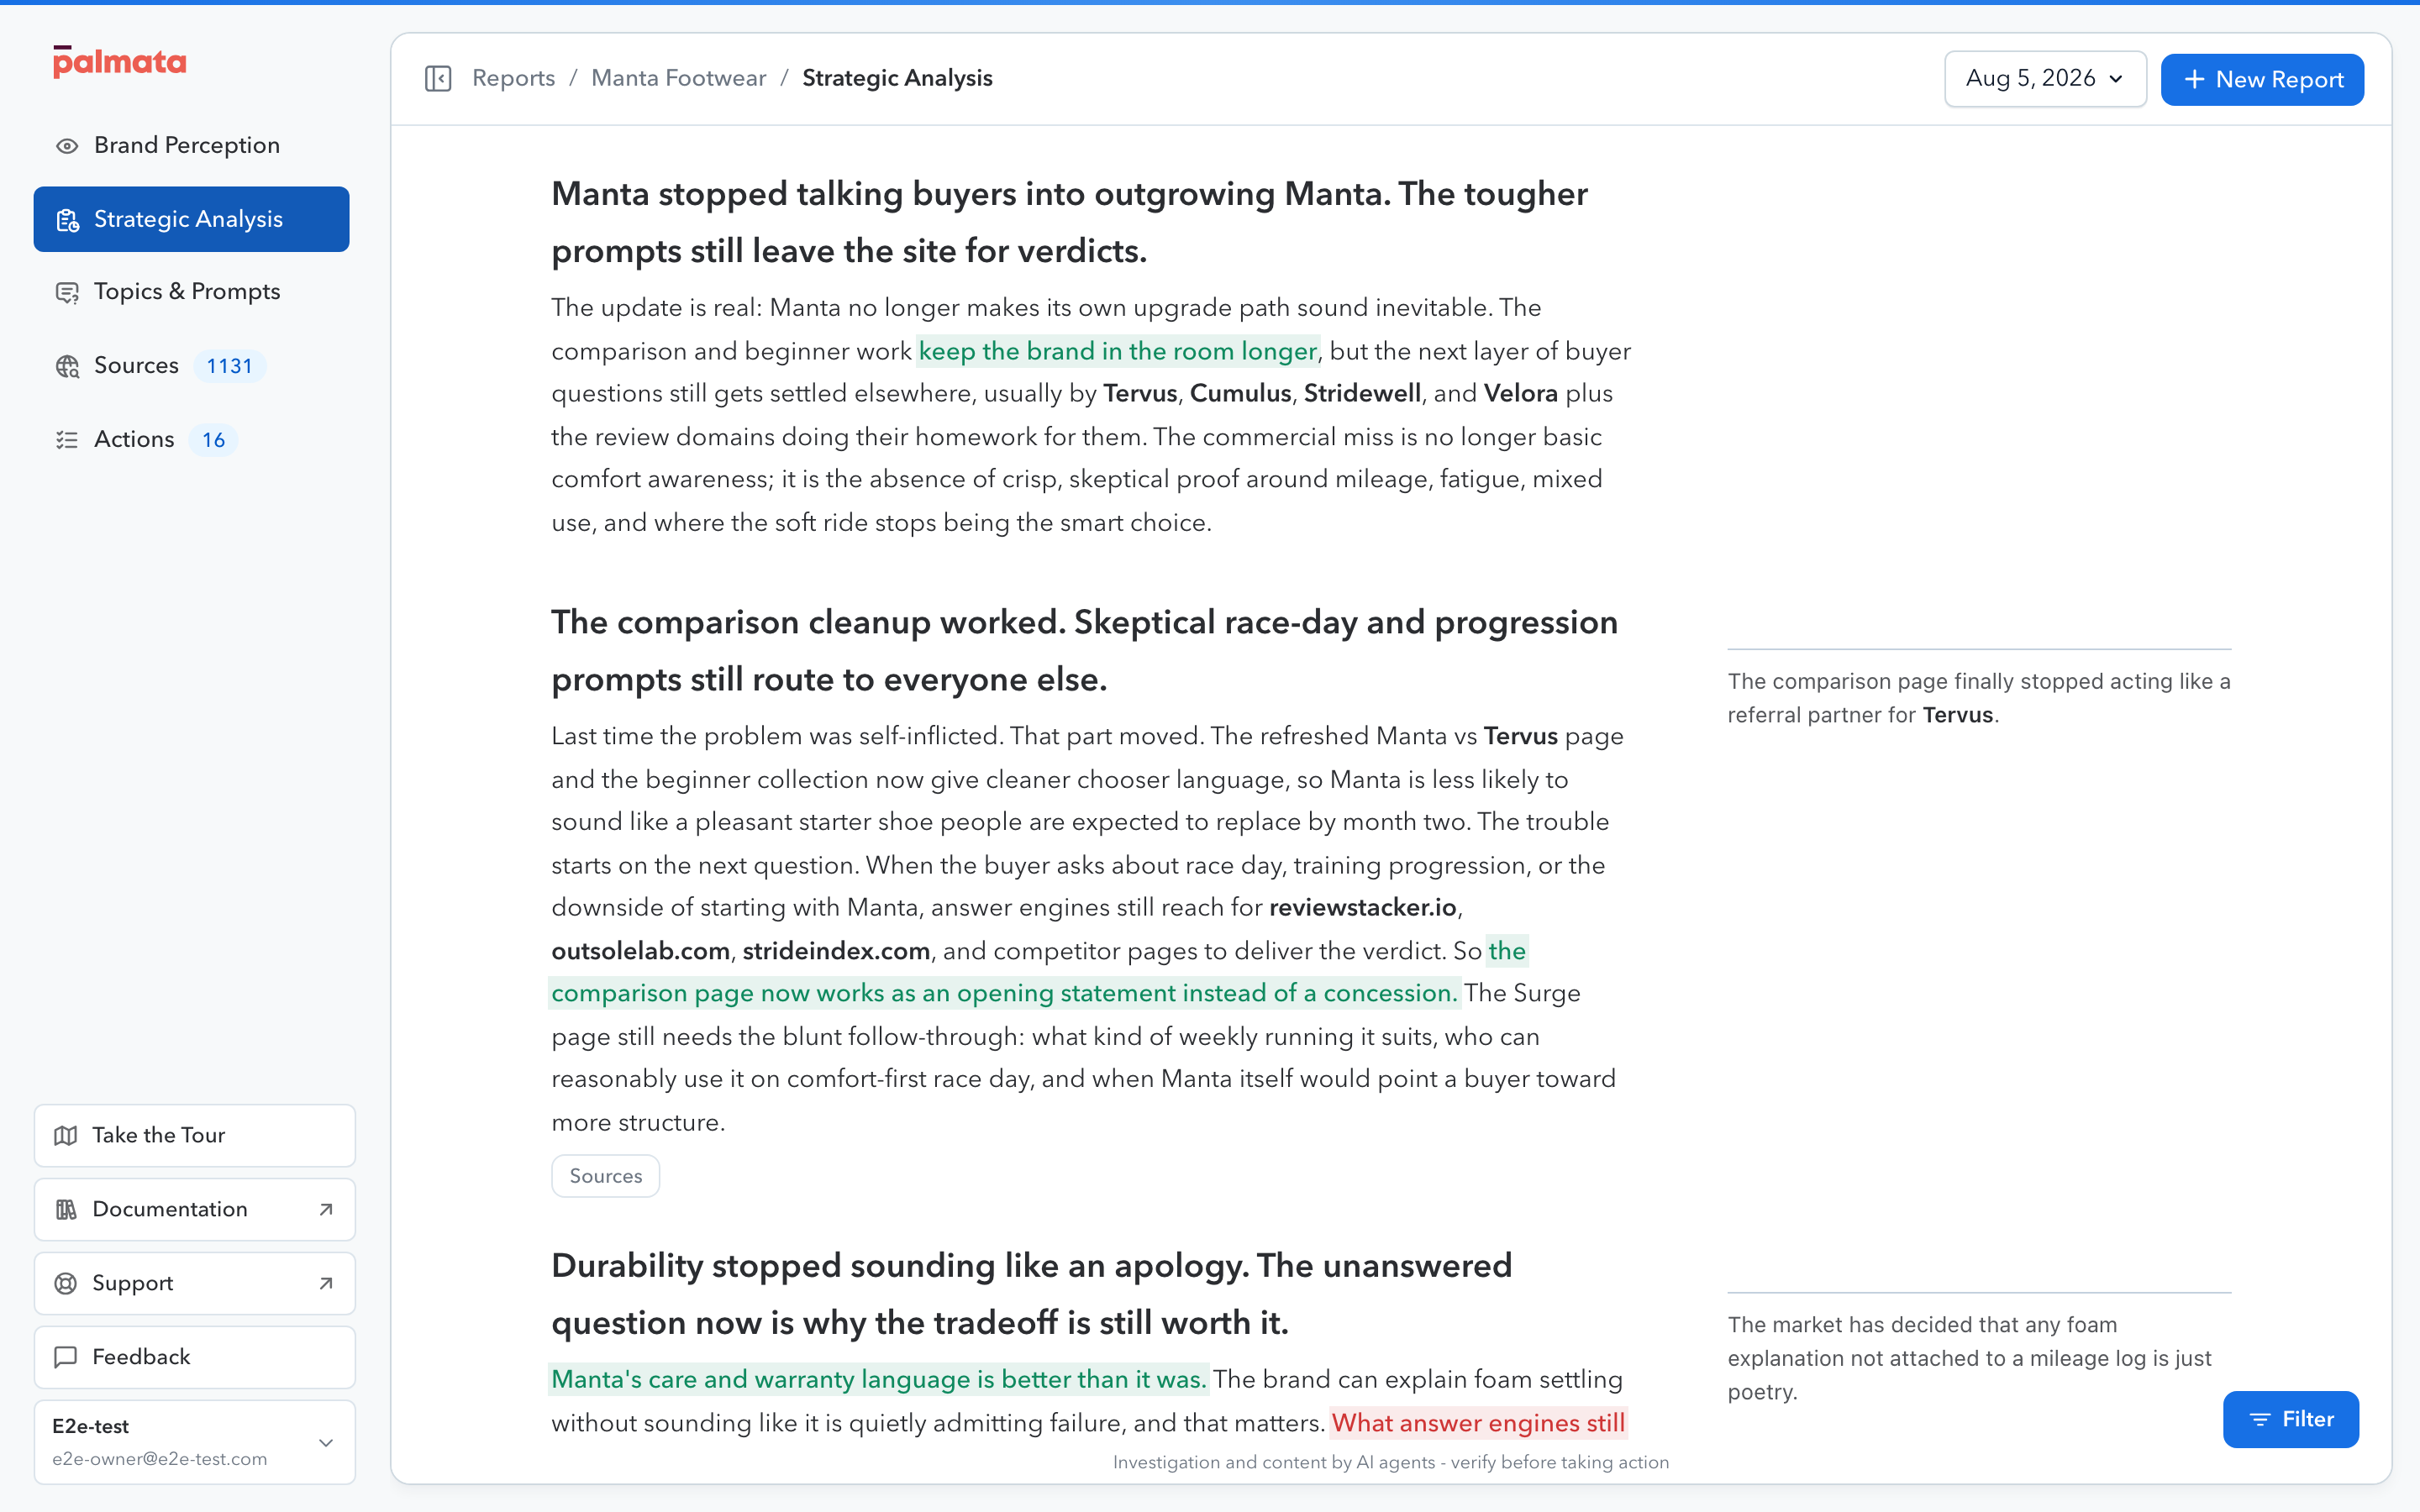Click heading 'Durability stopped sounding like an apology'
The image size is (2420, 1512).
(1031, 1294)
